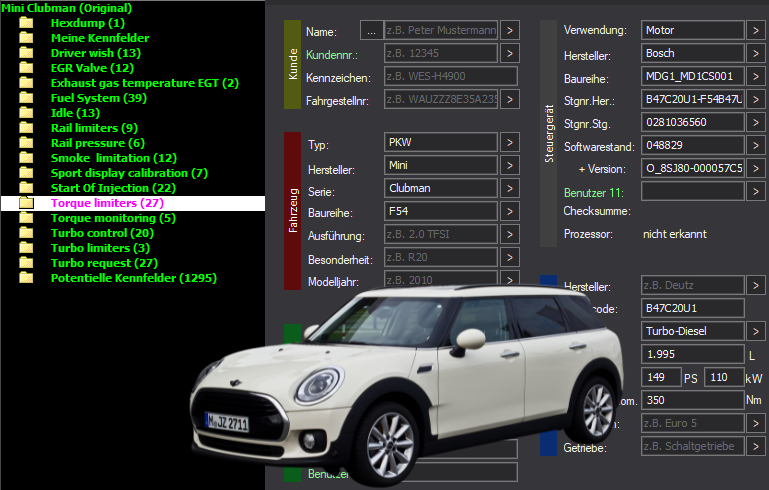This screenshot has height=490, width=769.
Task: Click the Prozessor value 'nicht erkannt'
Action: pos(675,234)
